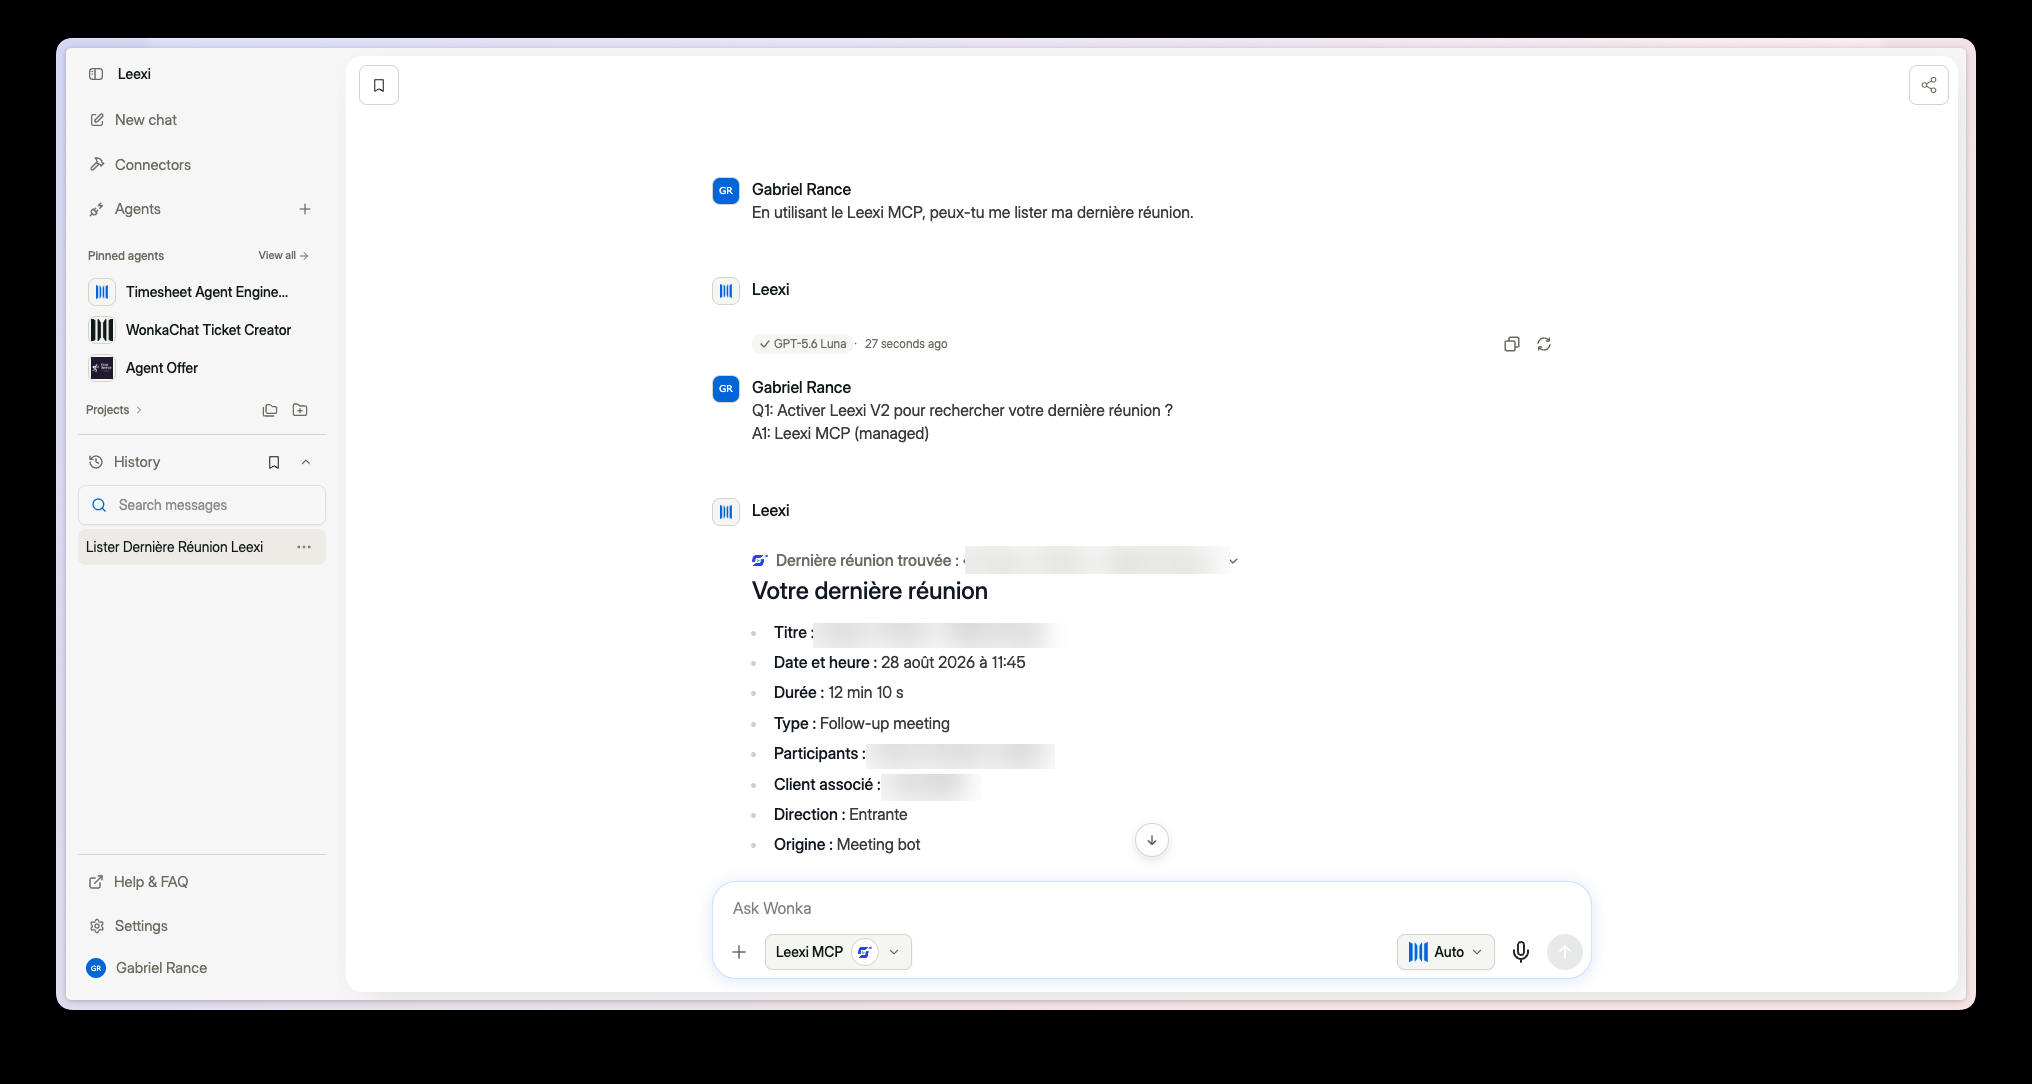Image resolution: width=2032 pixels, height=1084 pixels.
Task: Jump to bottom of conversation
Action: [1152, 840]
